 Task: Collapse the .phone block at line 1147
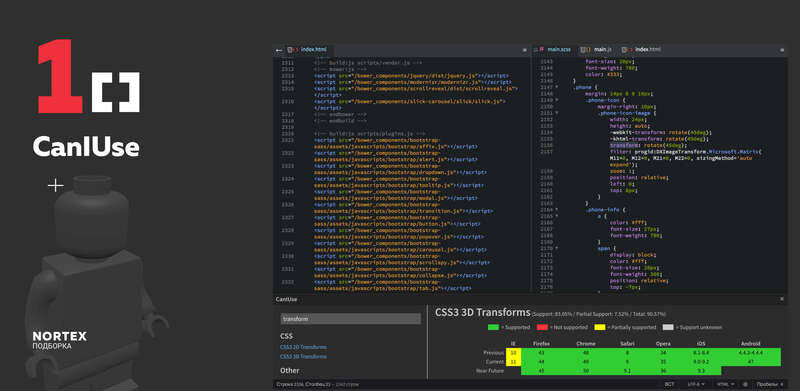[557, 87]
